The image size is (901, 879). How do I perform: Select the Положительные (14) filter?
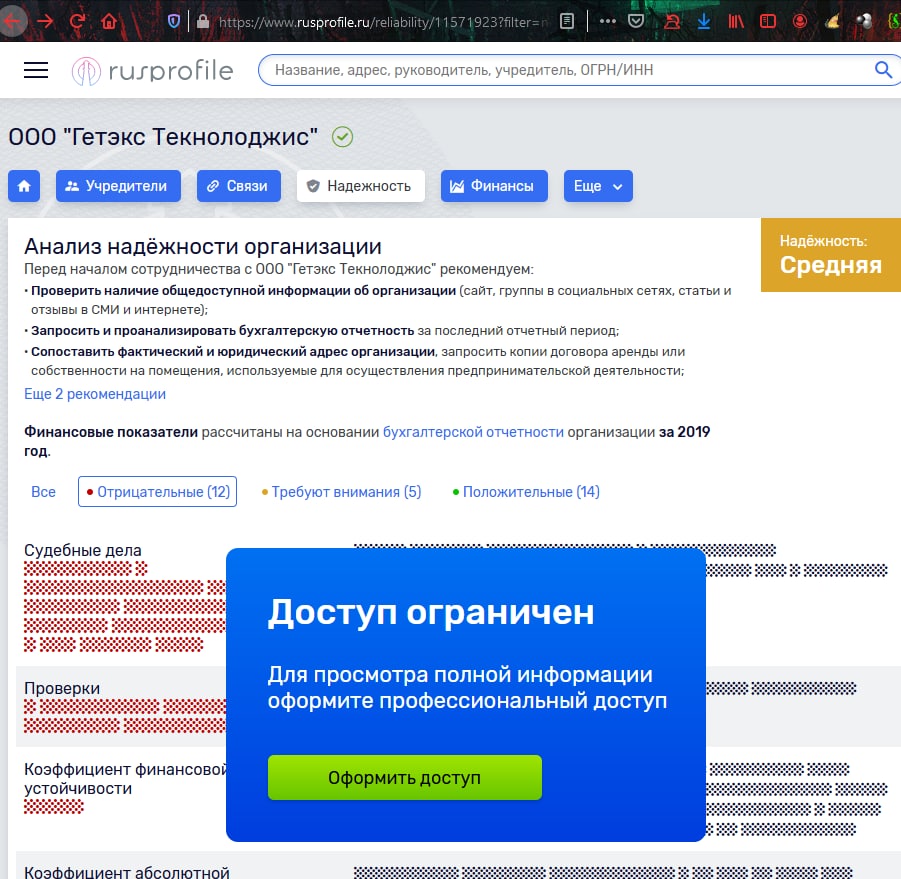point(526,492)
